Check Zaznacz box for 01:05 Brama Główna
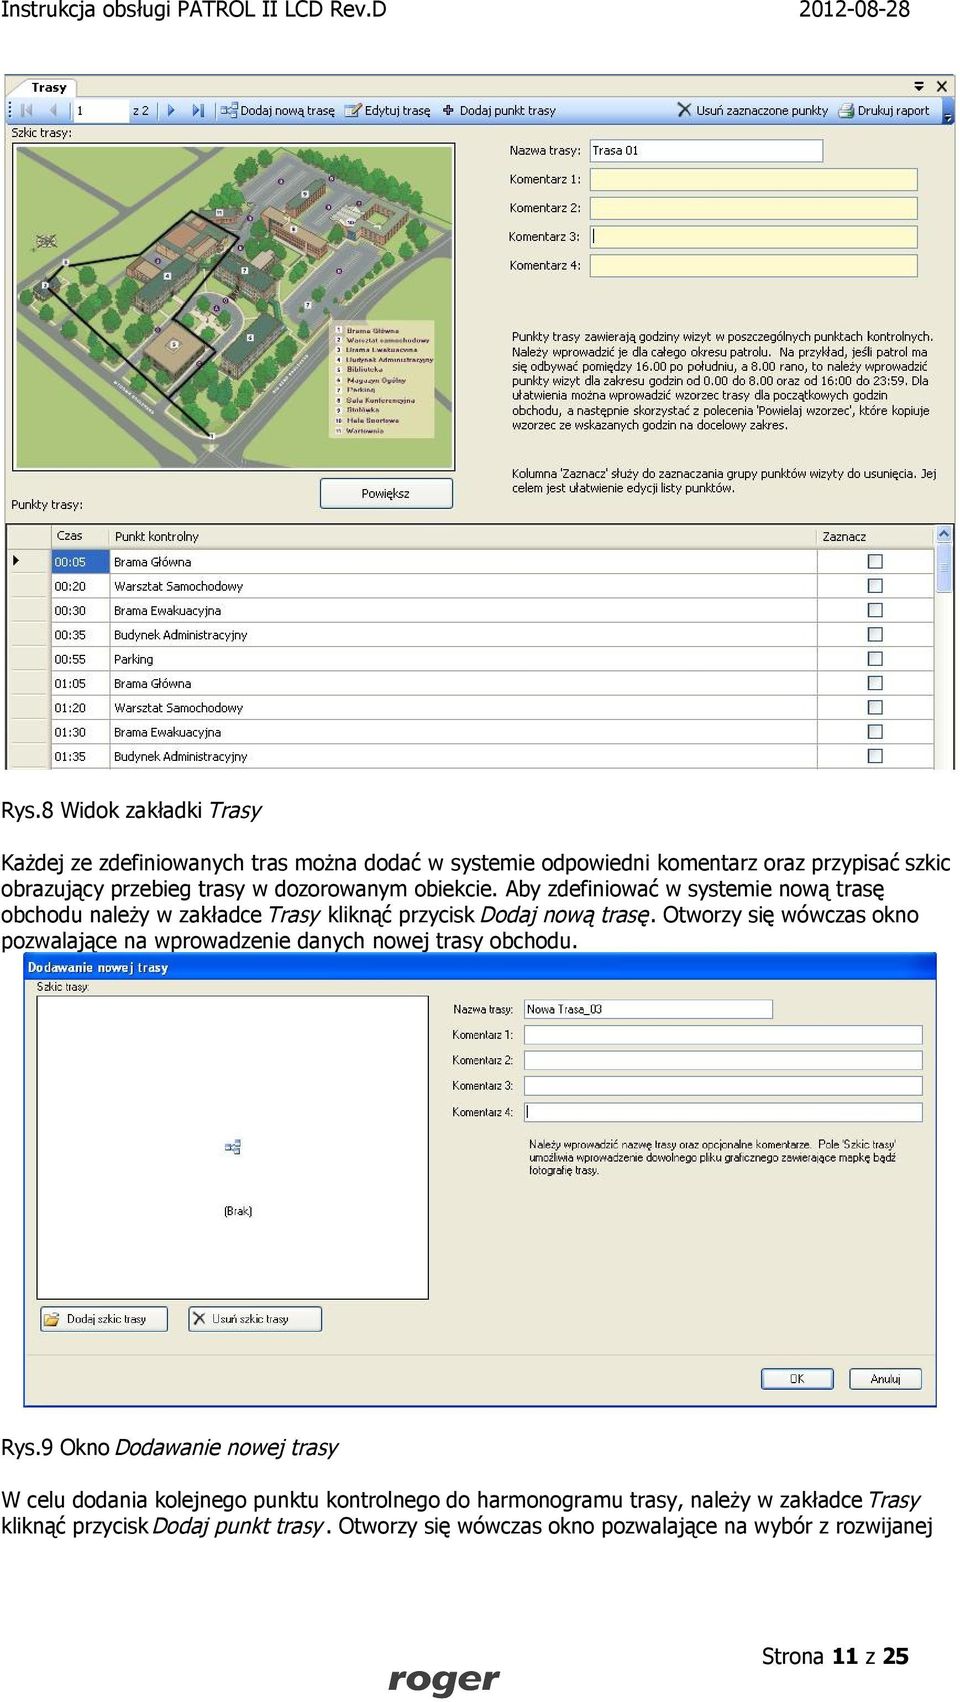 (875, 683)
